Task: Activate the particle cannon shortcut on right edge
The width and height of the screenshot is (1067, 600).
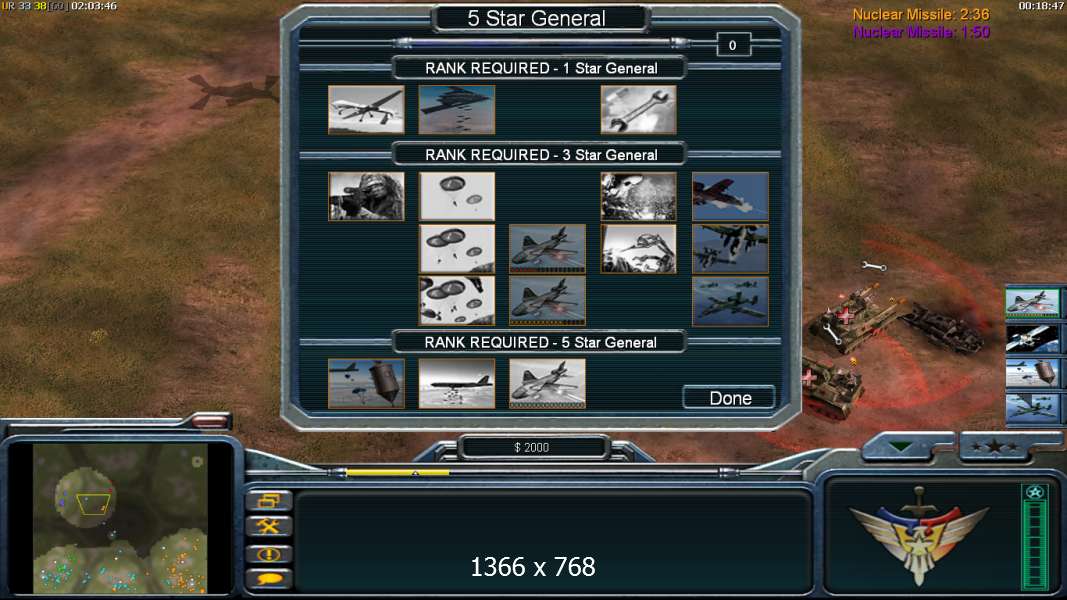Action: (x=1033, y=338)
